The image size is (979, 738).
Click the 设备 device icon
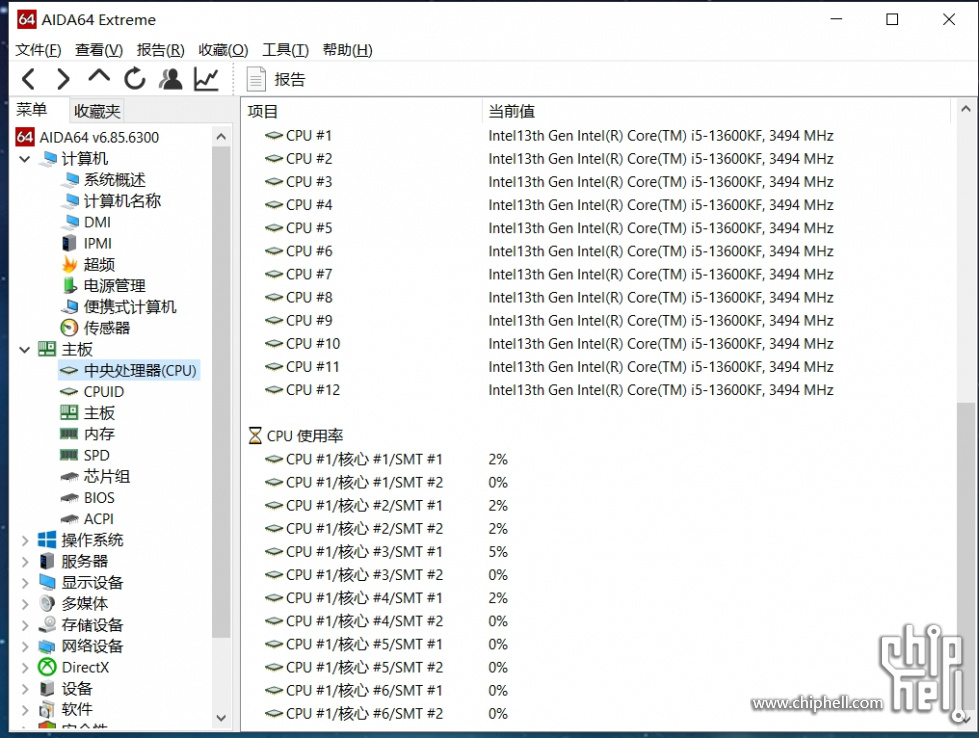pyautogui.click(x=47, y=689)
